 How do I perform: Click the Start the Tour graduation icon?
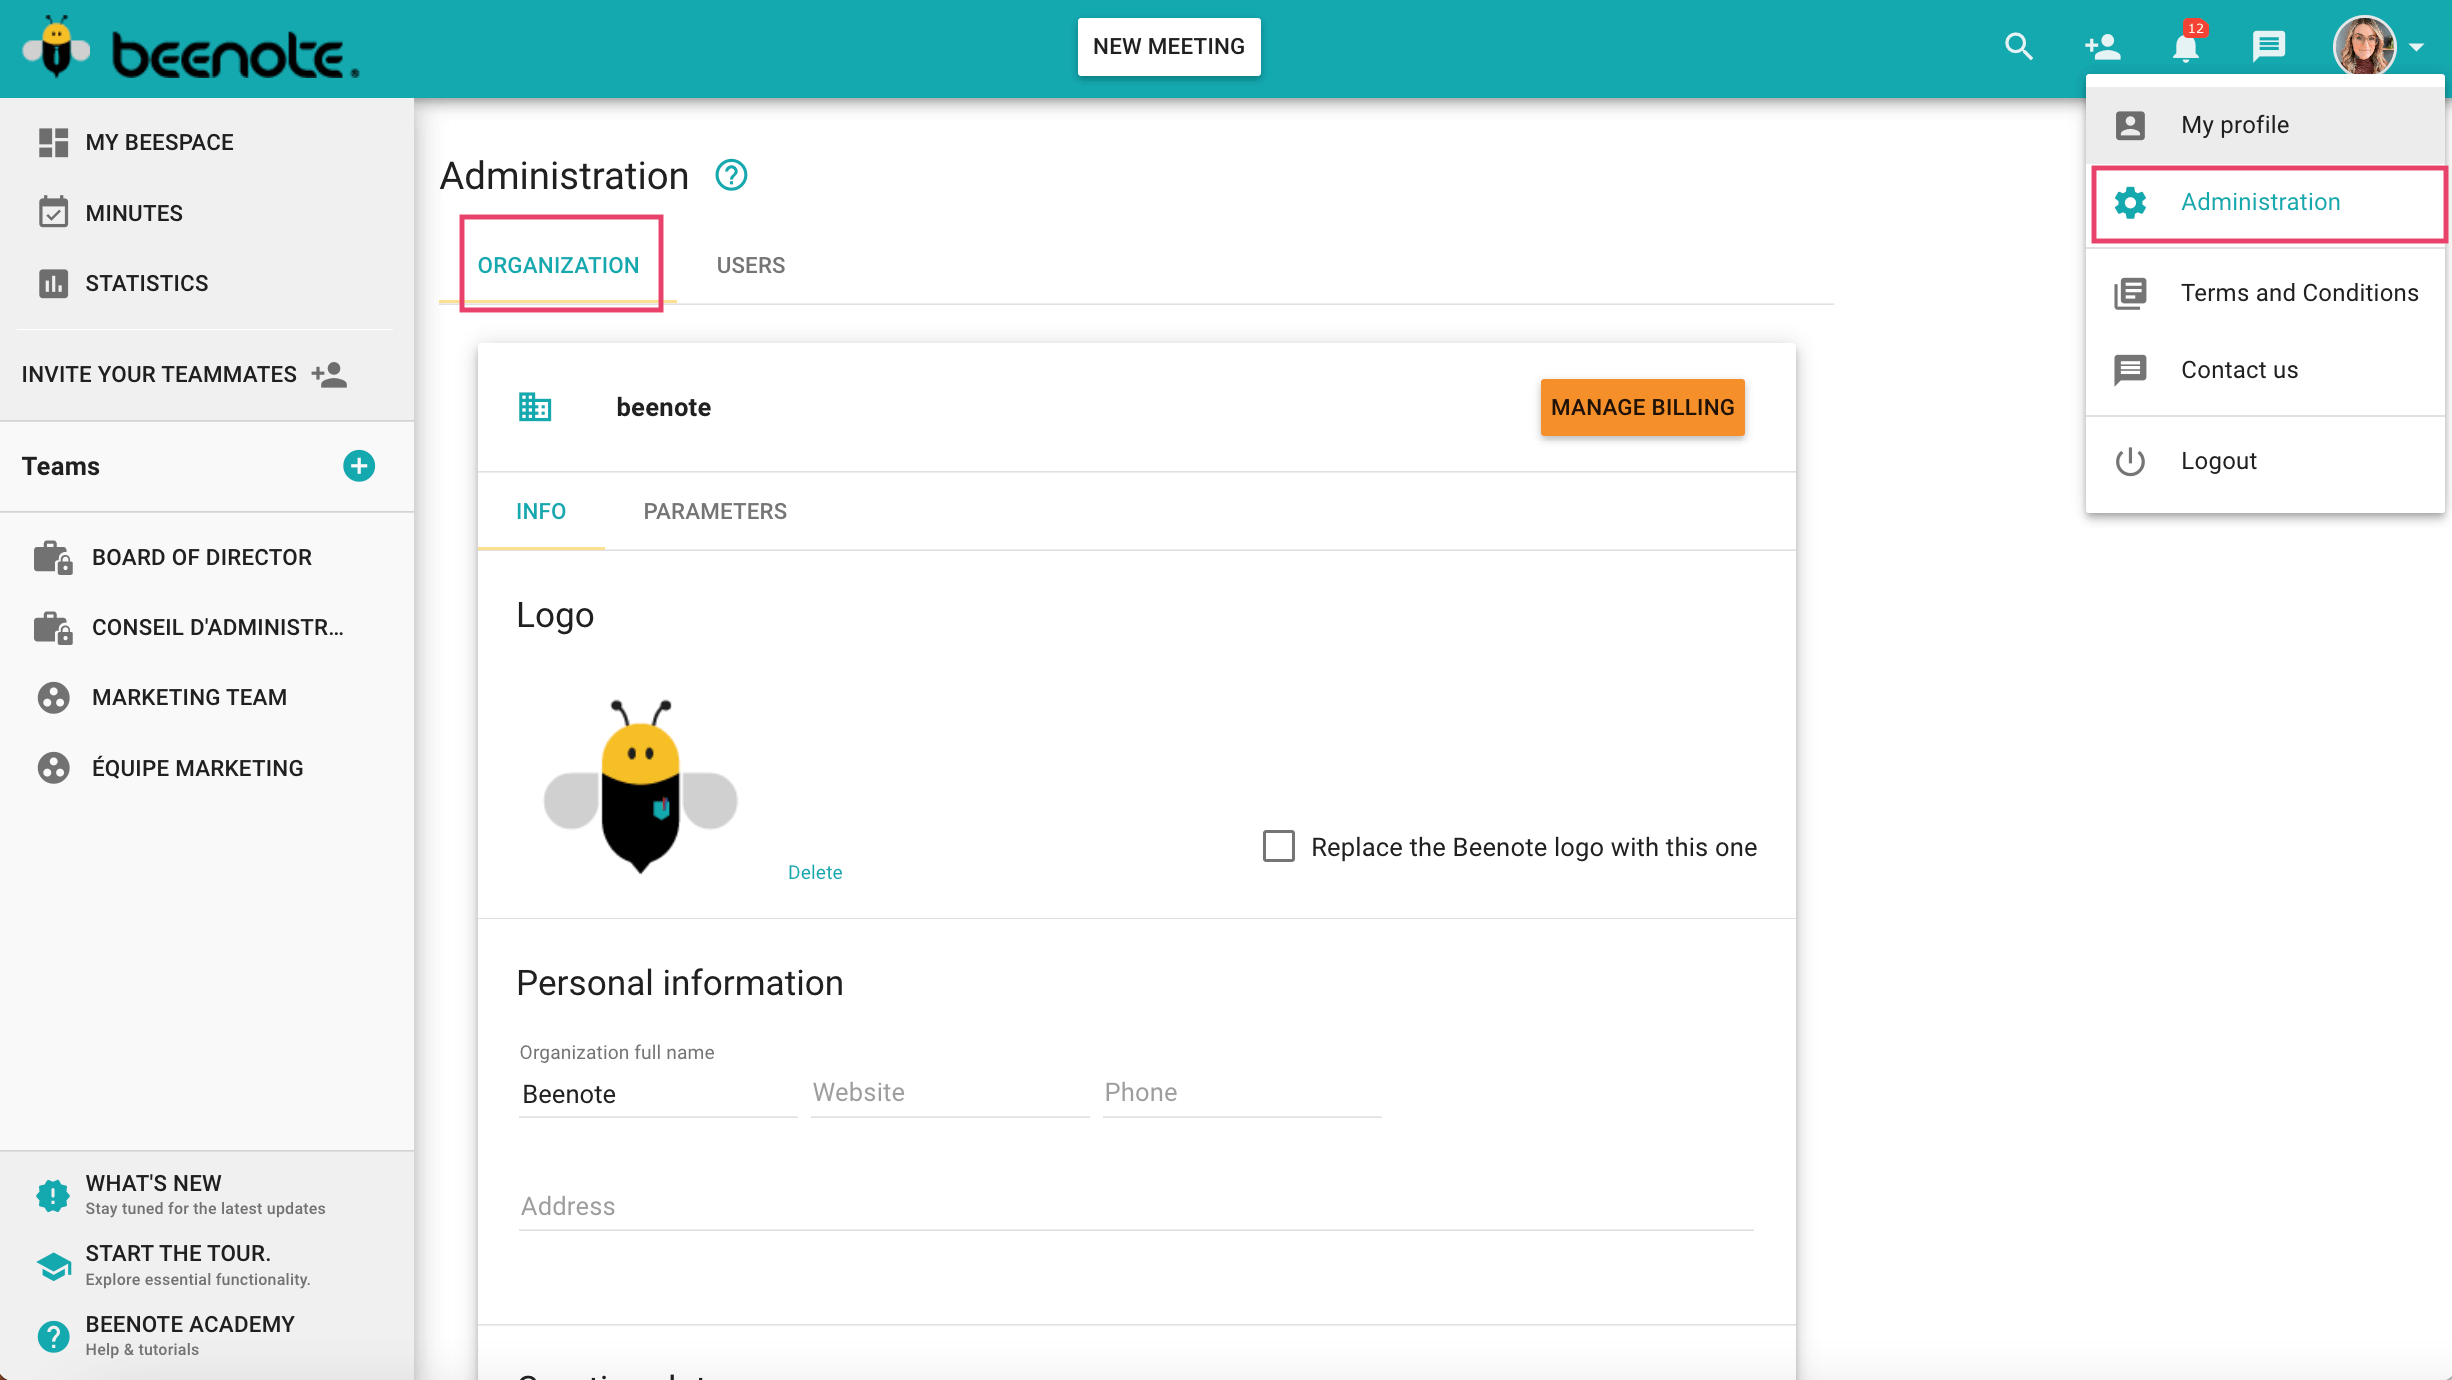click(x=53, y=1265)
